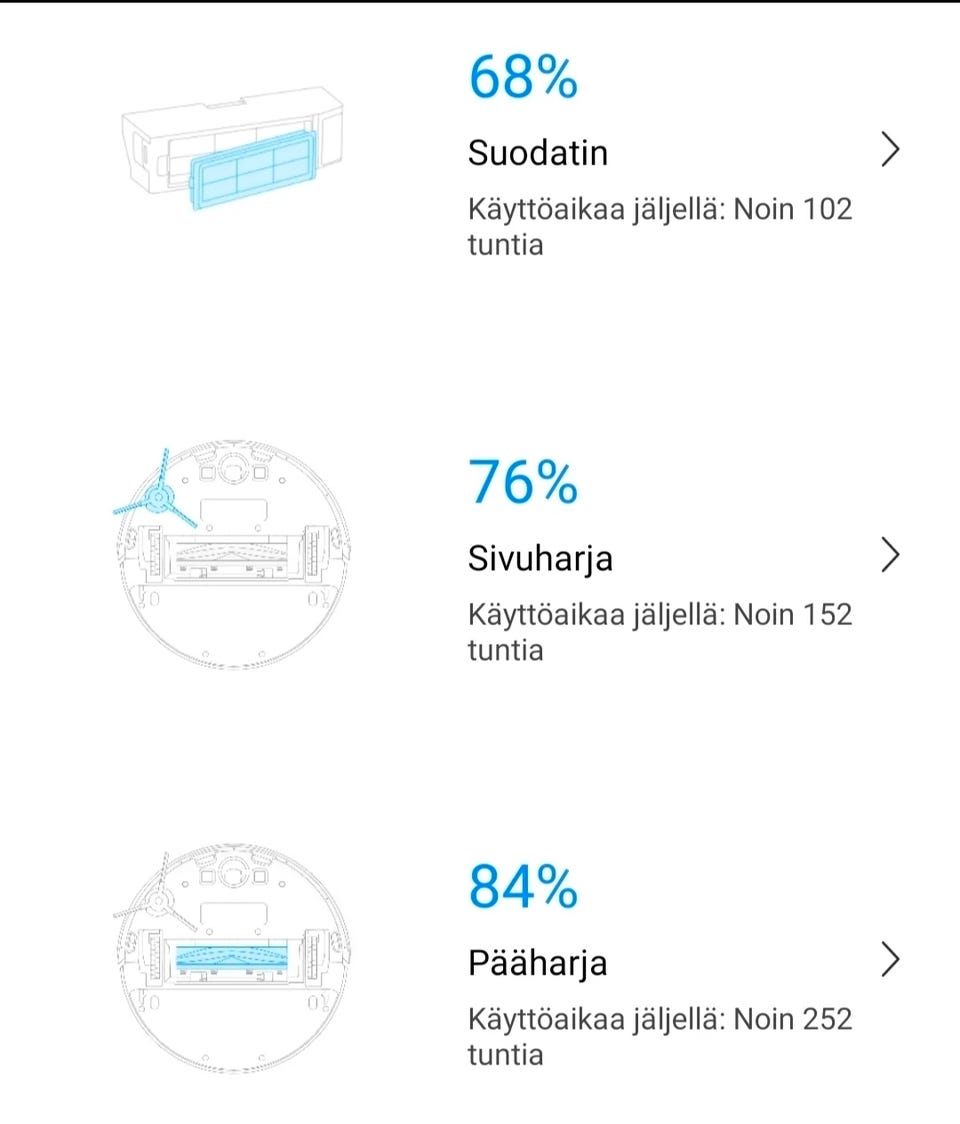The image size is (960, 1124).
Task: Open Pääharja details using the right chevron
Action: point(890,961)
